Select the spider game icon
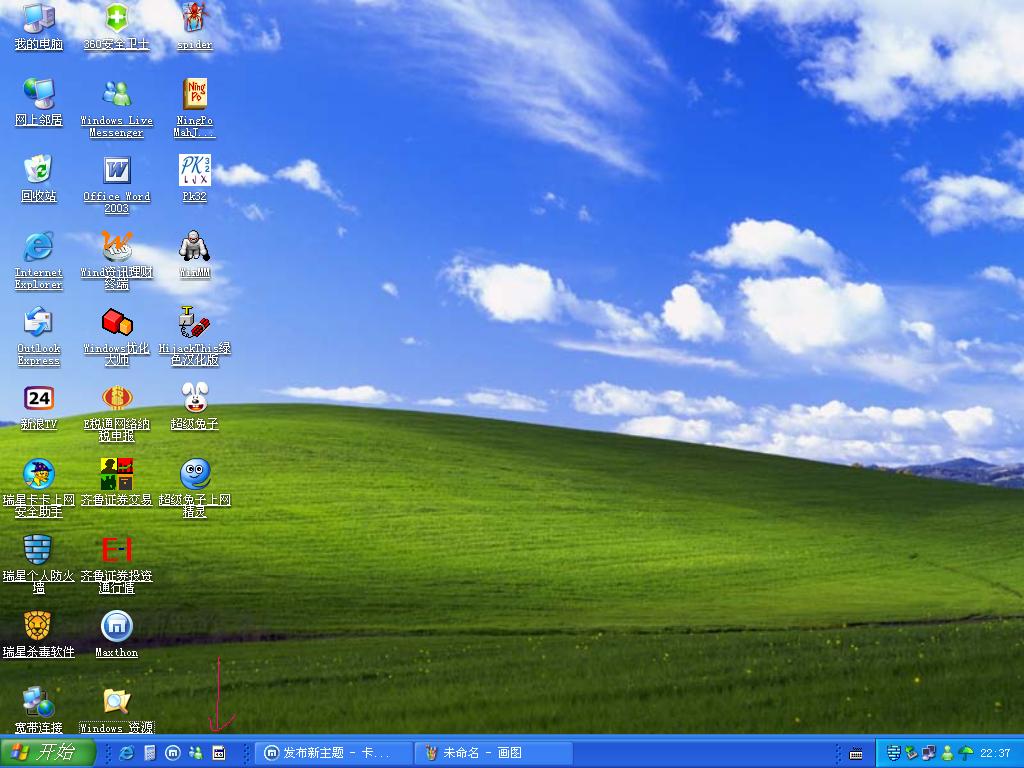The image size is (1024, 768). pos(194,18)
